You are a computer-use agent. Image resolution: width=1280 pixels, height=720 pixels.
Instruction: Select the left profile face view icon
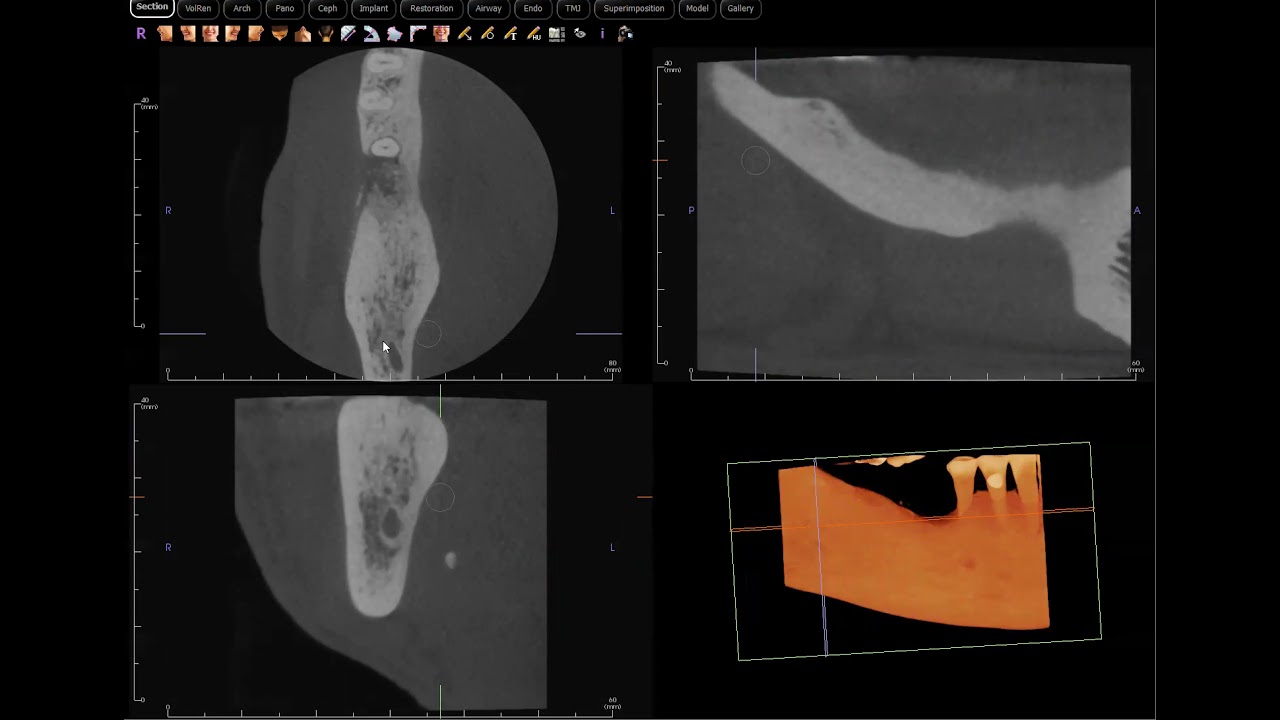[256, 33]
